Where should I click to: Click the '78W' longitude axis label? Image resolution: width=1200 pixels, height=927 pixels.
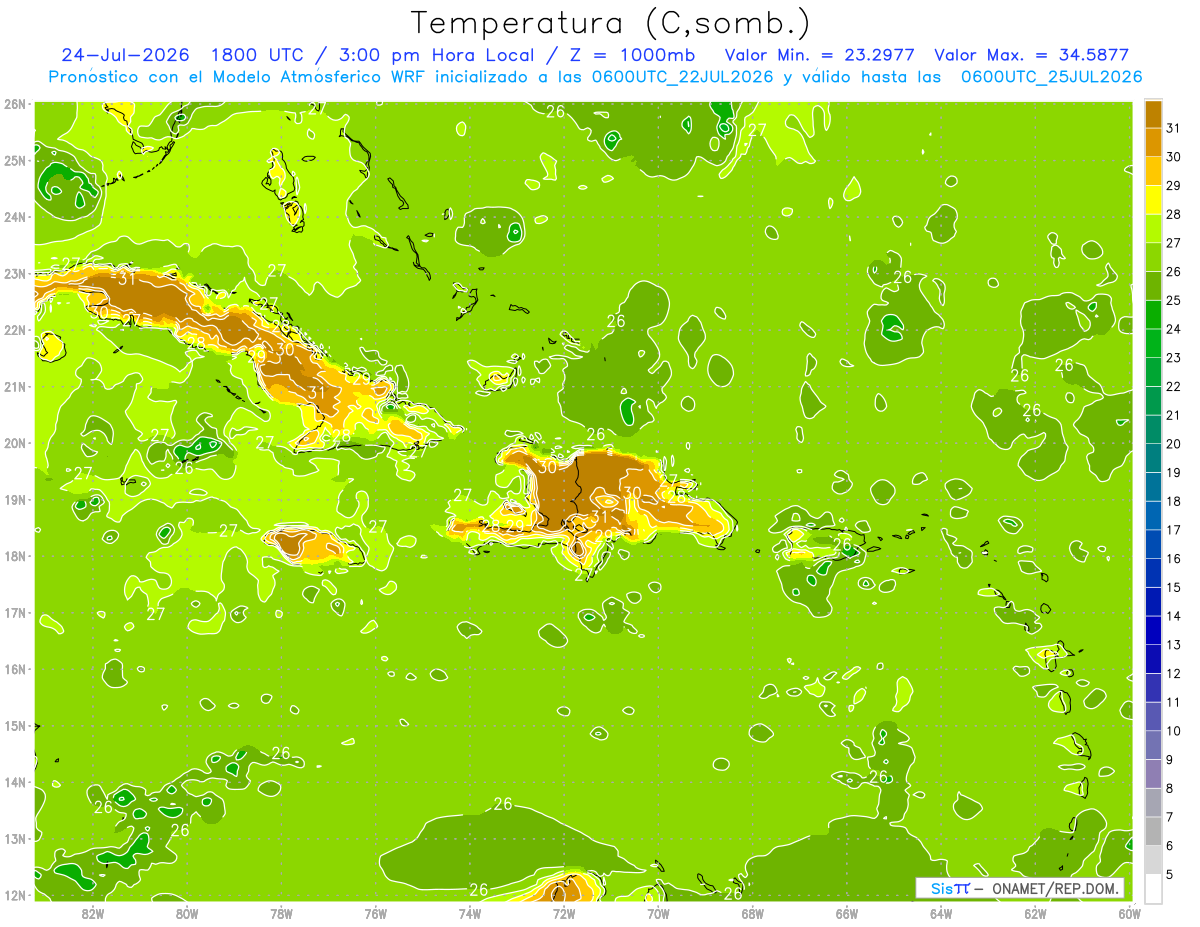(x=281, y=912)
